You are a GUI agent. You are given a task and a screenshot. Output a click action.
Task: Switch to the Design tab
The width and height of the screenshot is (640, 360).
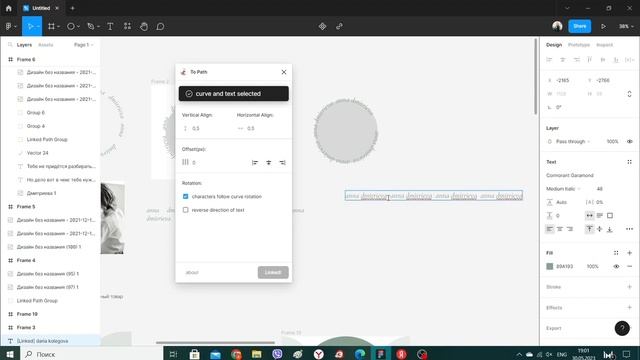pyautogui.click(x=554, y=45)
